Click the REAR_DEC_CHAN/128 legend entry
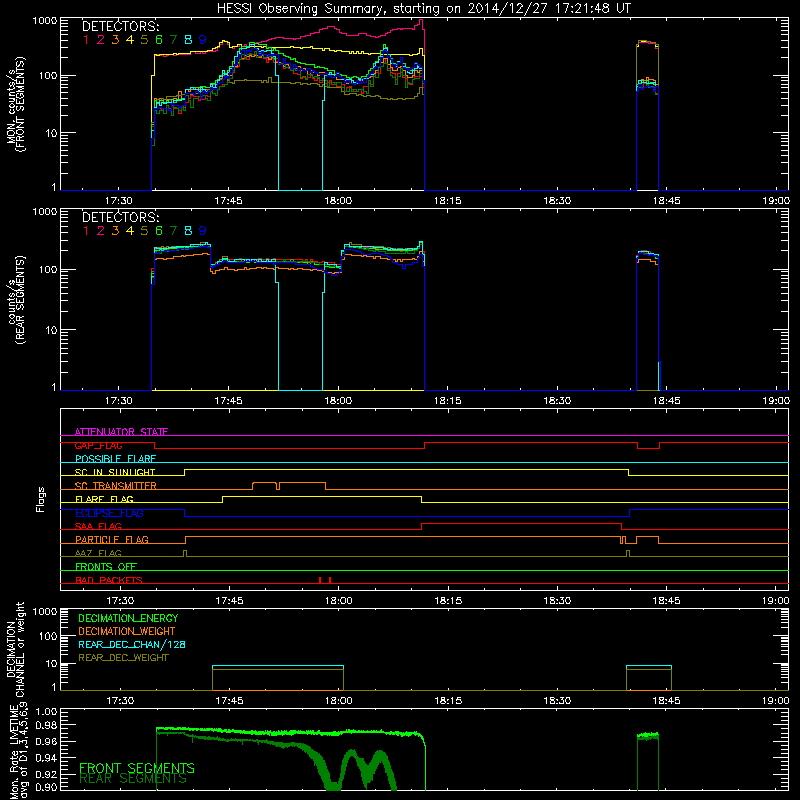Viewport: 800px width, 800px height. 132,644
